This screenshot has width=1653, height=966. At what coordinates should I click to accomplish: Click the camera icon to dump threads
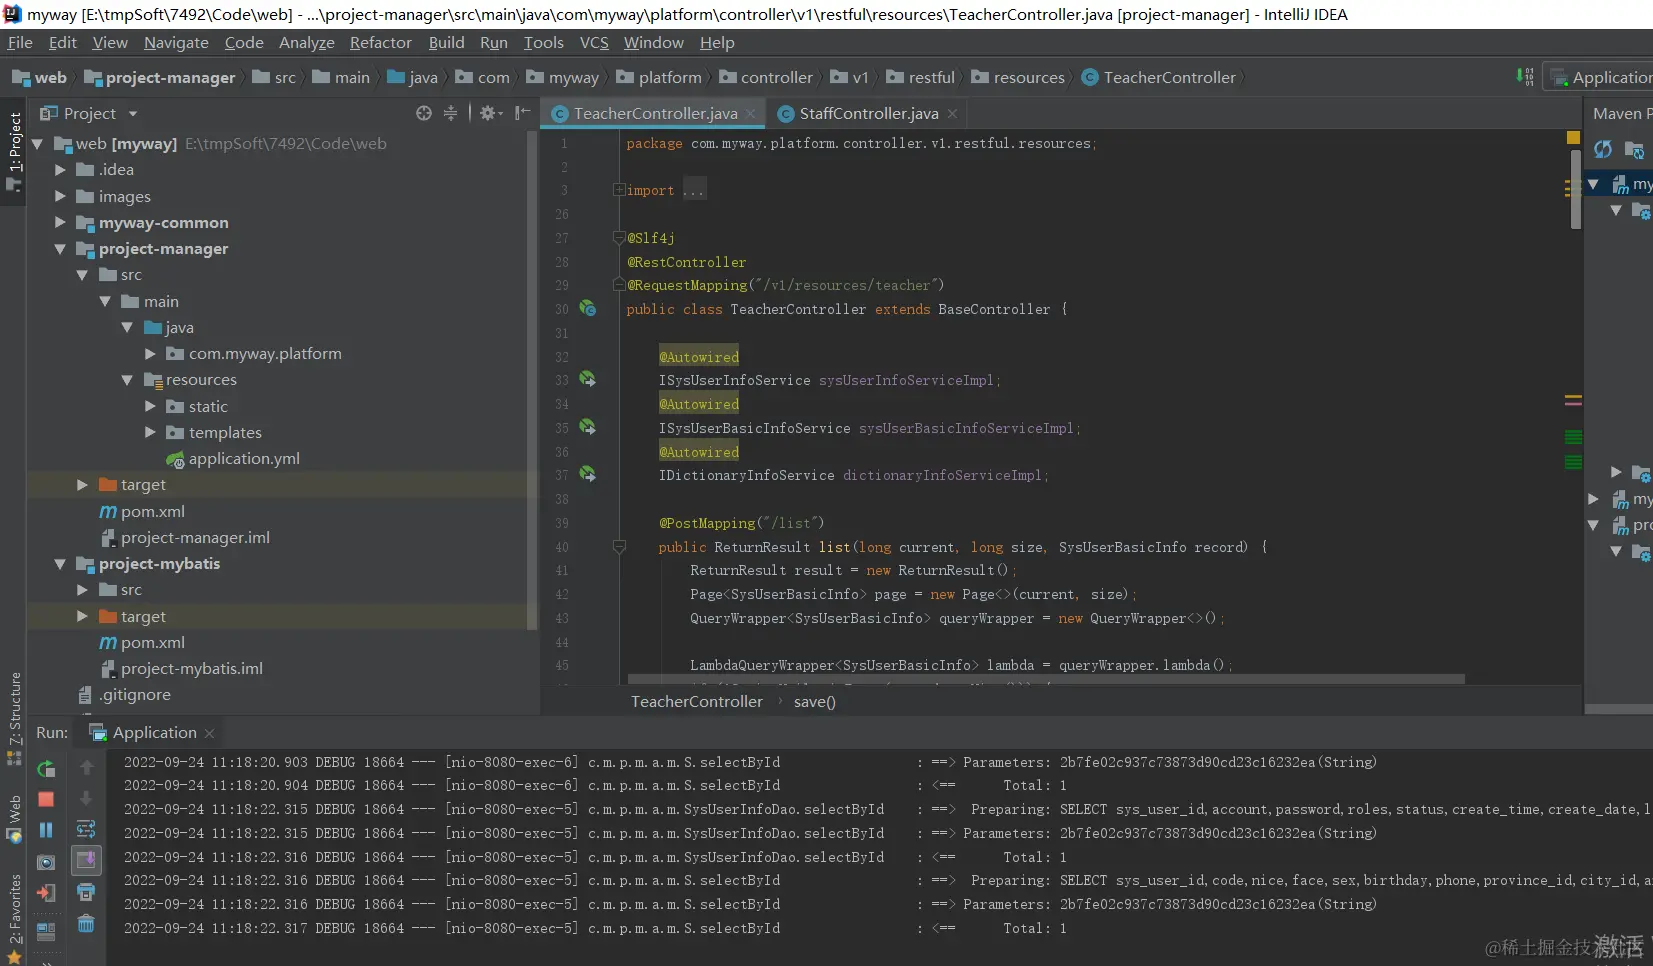(x=46, y=862)
